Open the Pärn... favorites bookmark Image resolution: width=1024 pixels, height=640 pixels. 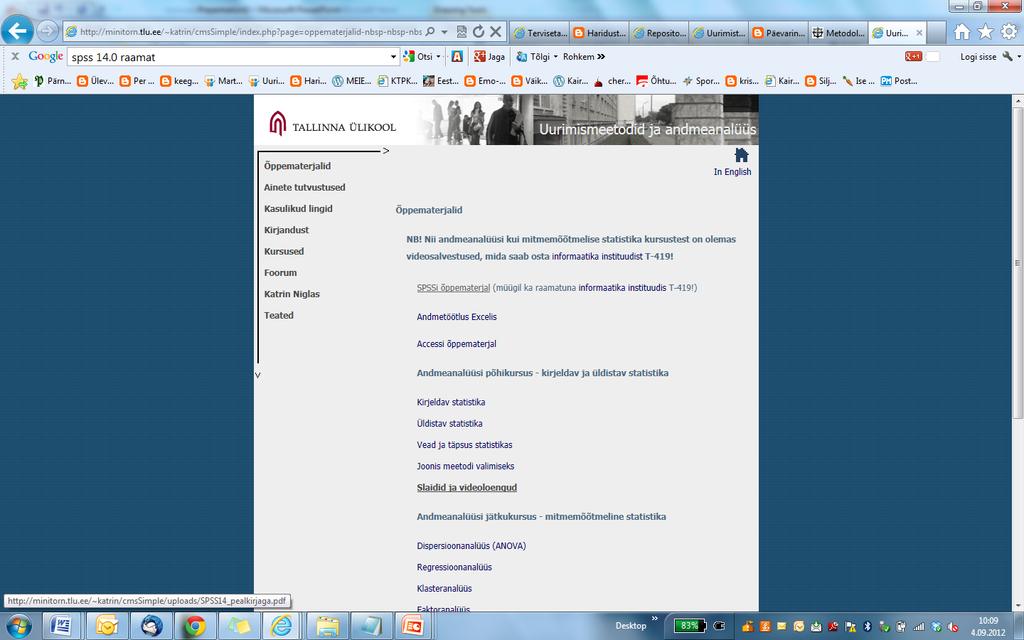pyautogui.click(x=52, y=81)
